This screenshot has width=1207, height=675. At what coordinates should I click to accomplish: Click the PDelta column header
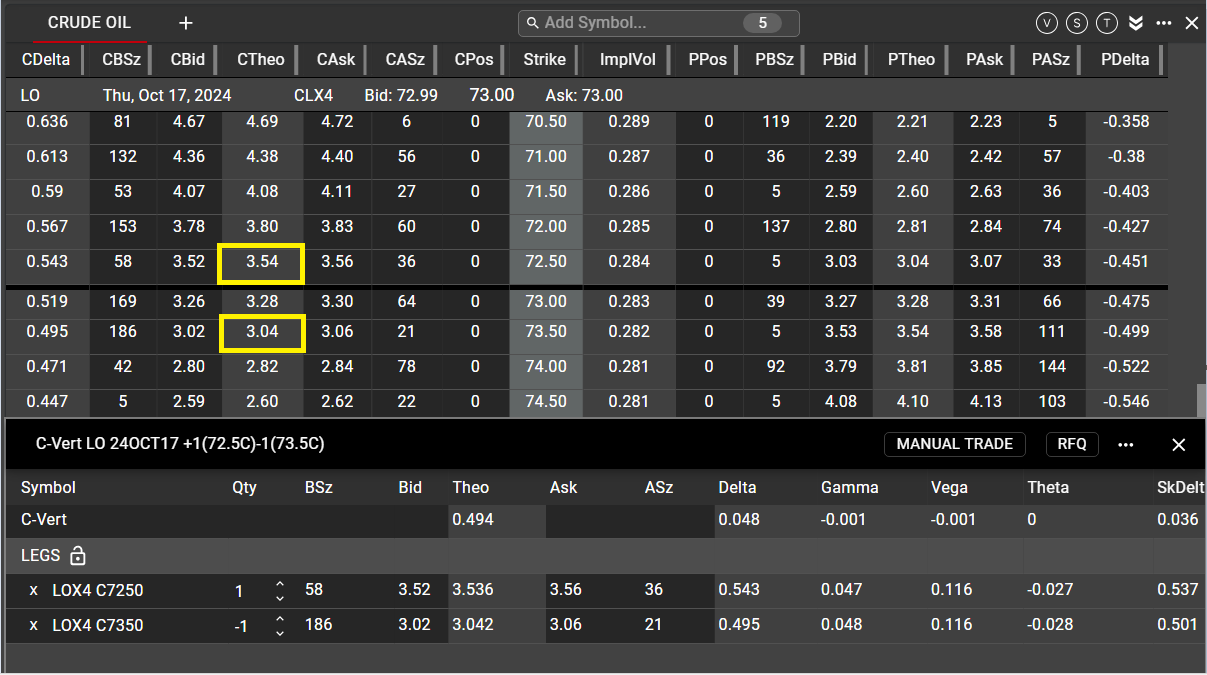coord(1125,59)
